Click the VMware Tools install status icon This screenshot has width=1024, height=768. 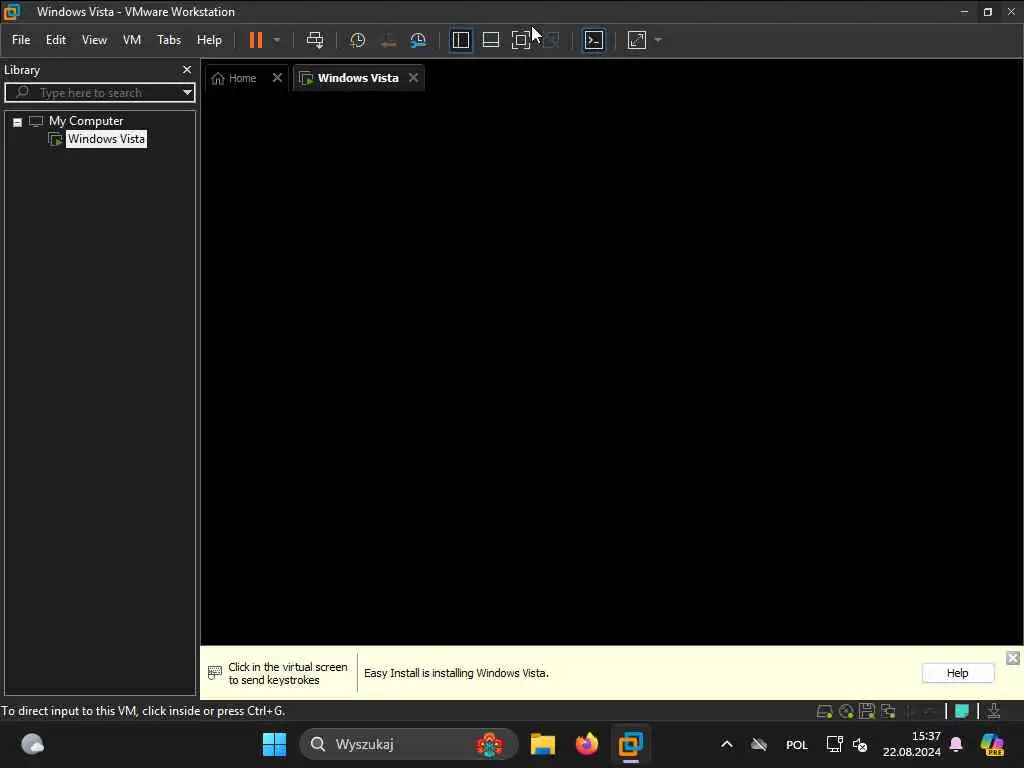(x=994, y=711)
